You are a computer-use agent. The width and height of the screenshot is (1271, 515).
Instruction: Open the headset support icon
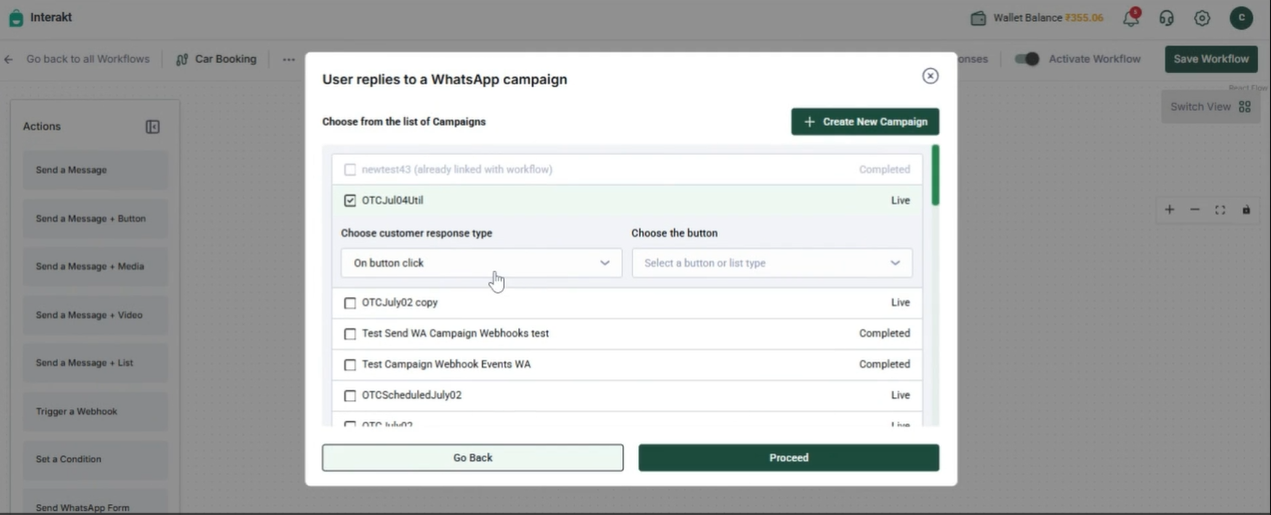click(x=1166, y=18)
